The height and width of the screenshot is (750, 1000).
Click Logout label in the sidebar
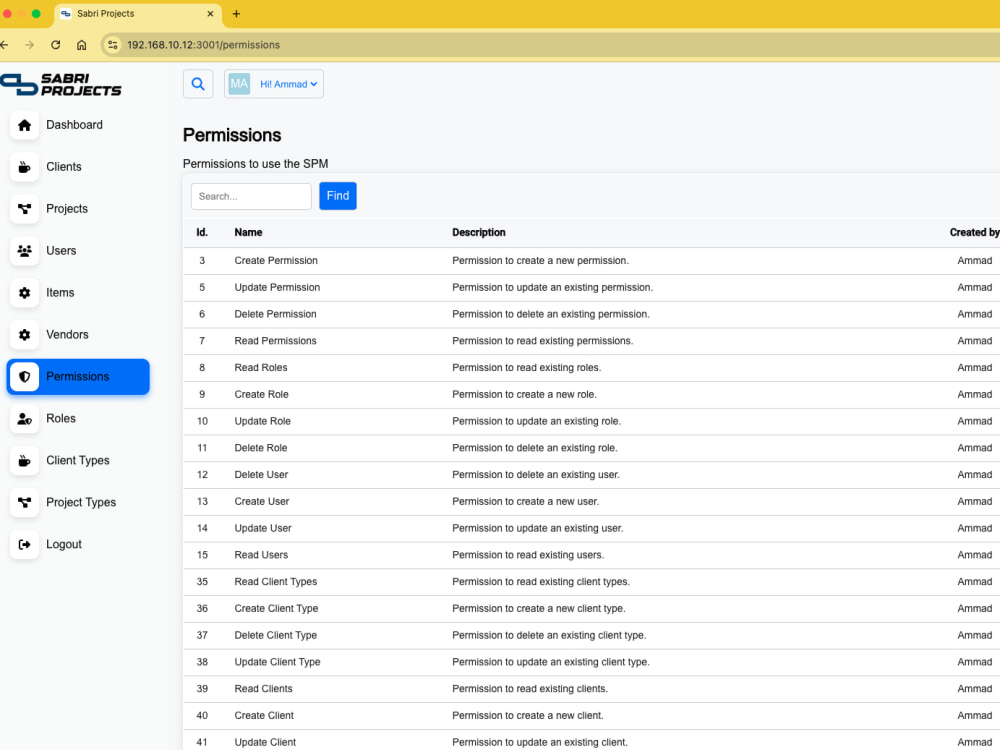(64, 545)
